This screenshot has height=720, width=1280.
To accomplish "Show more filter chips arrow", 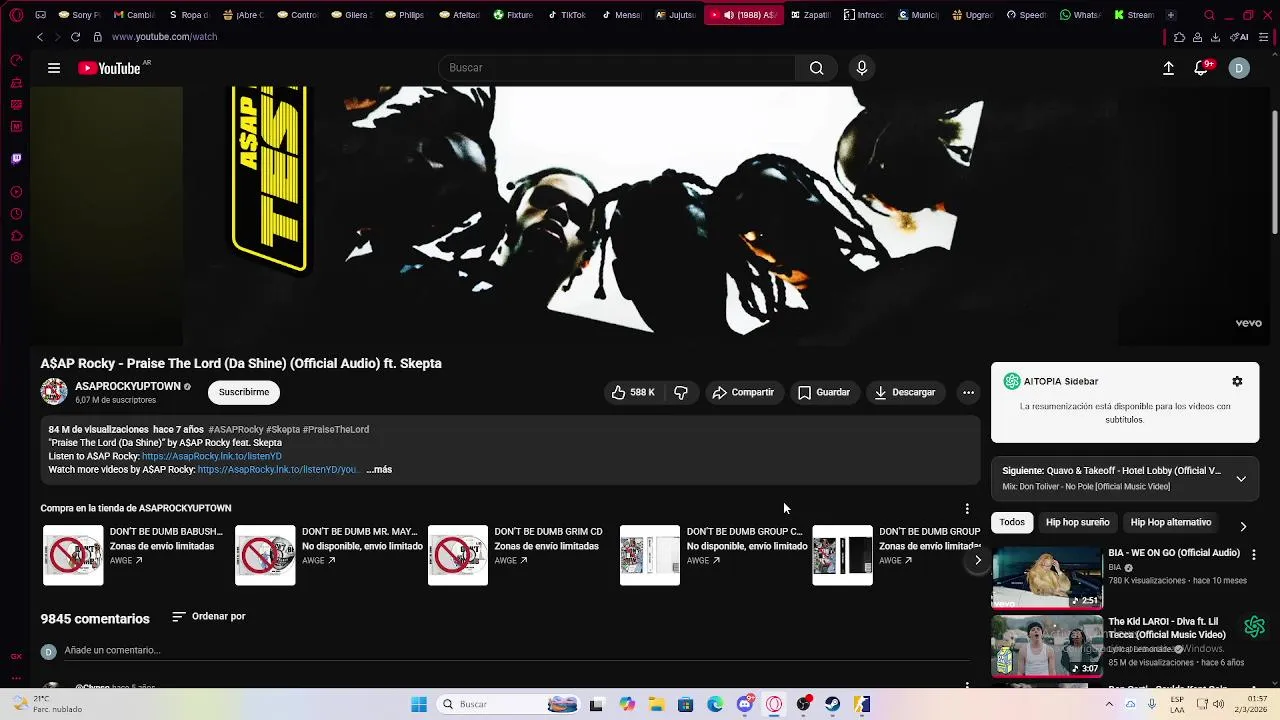I will click(x=1243, y=526).
